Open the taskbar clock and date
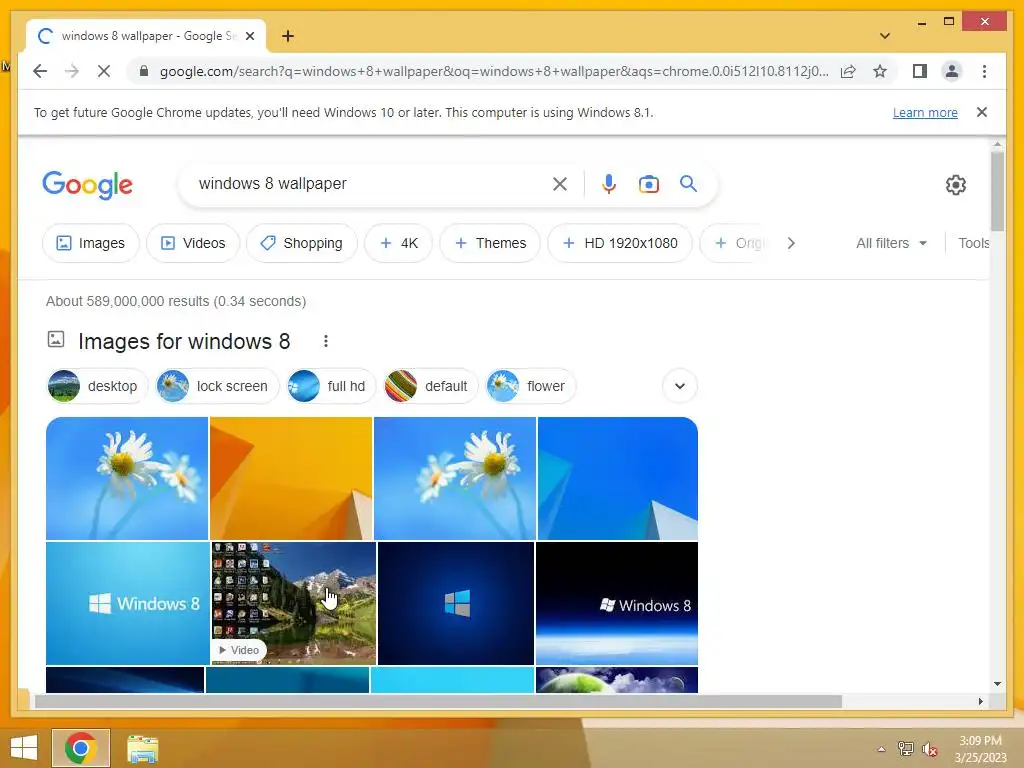 980,749
